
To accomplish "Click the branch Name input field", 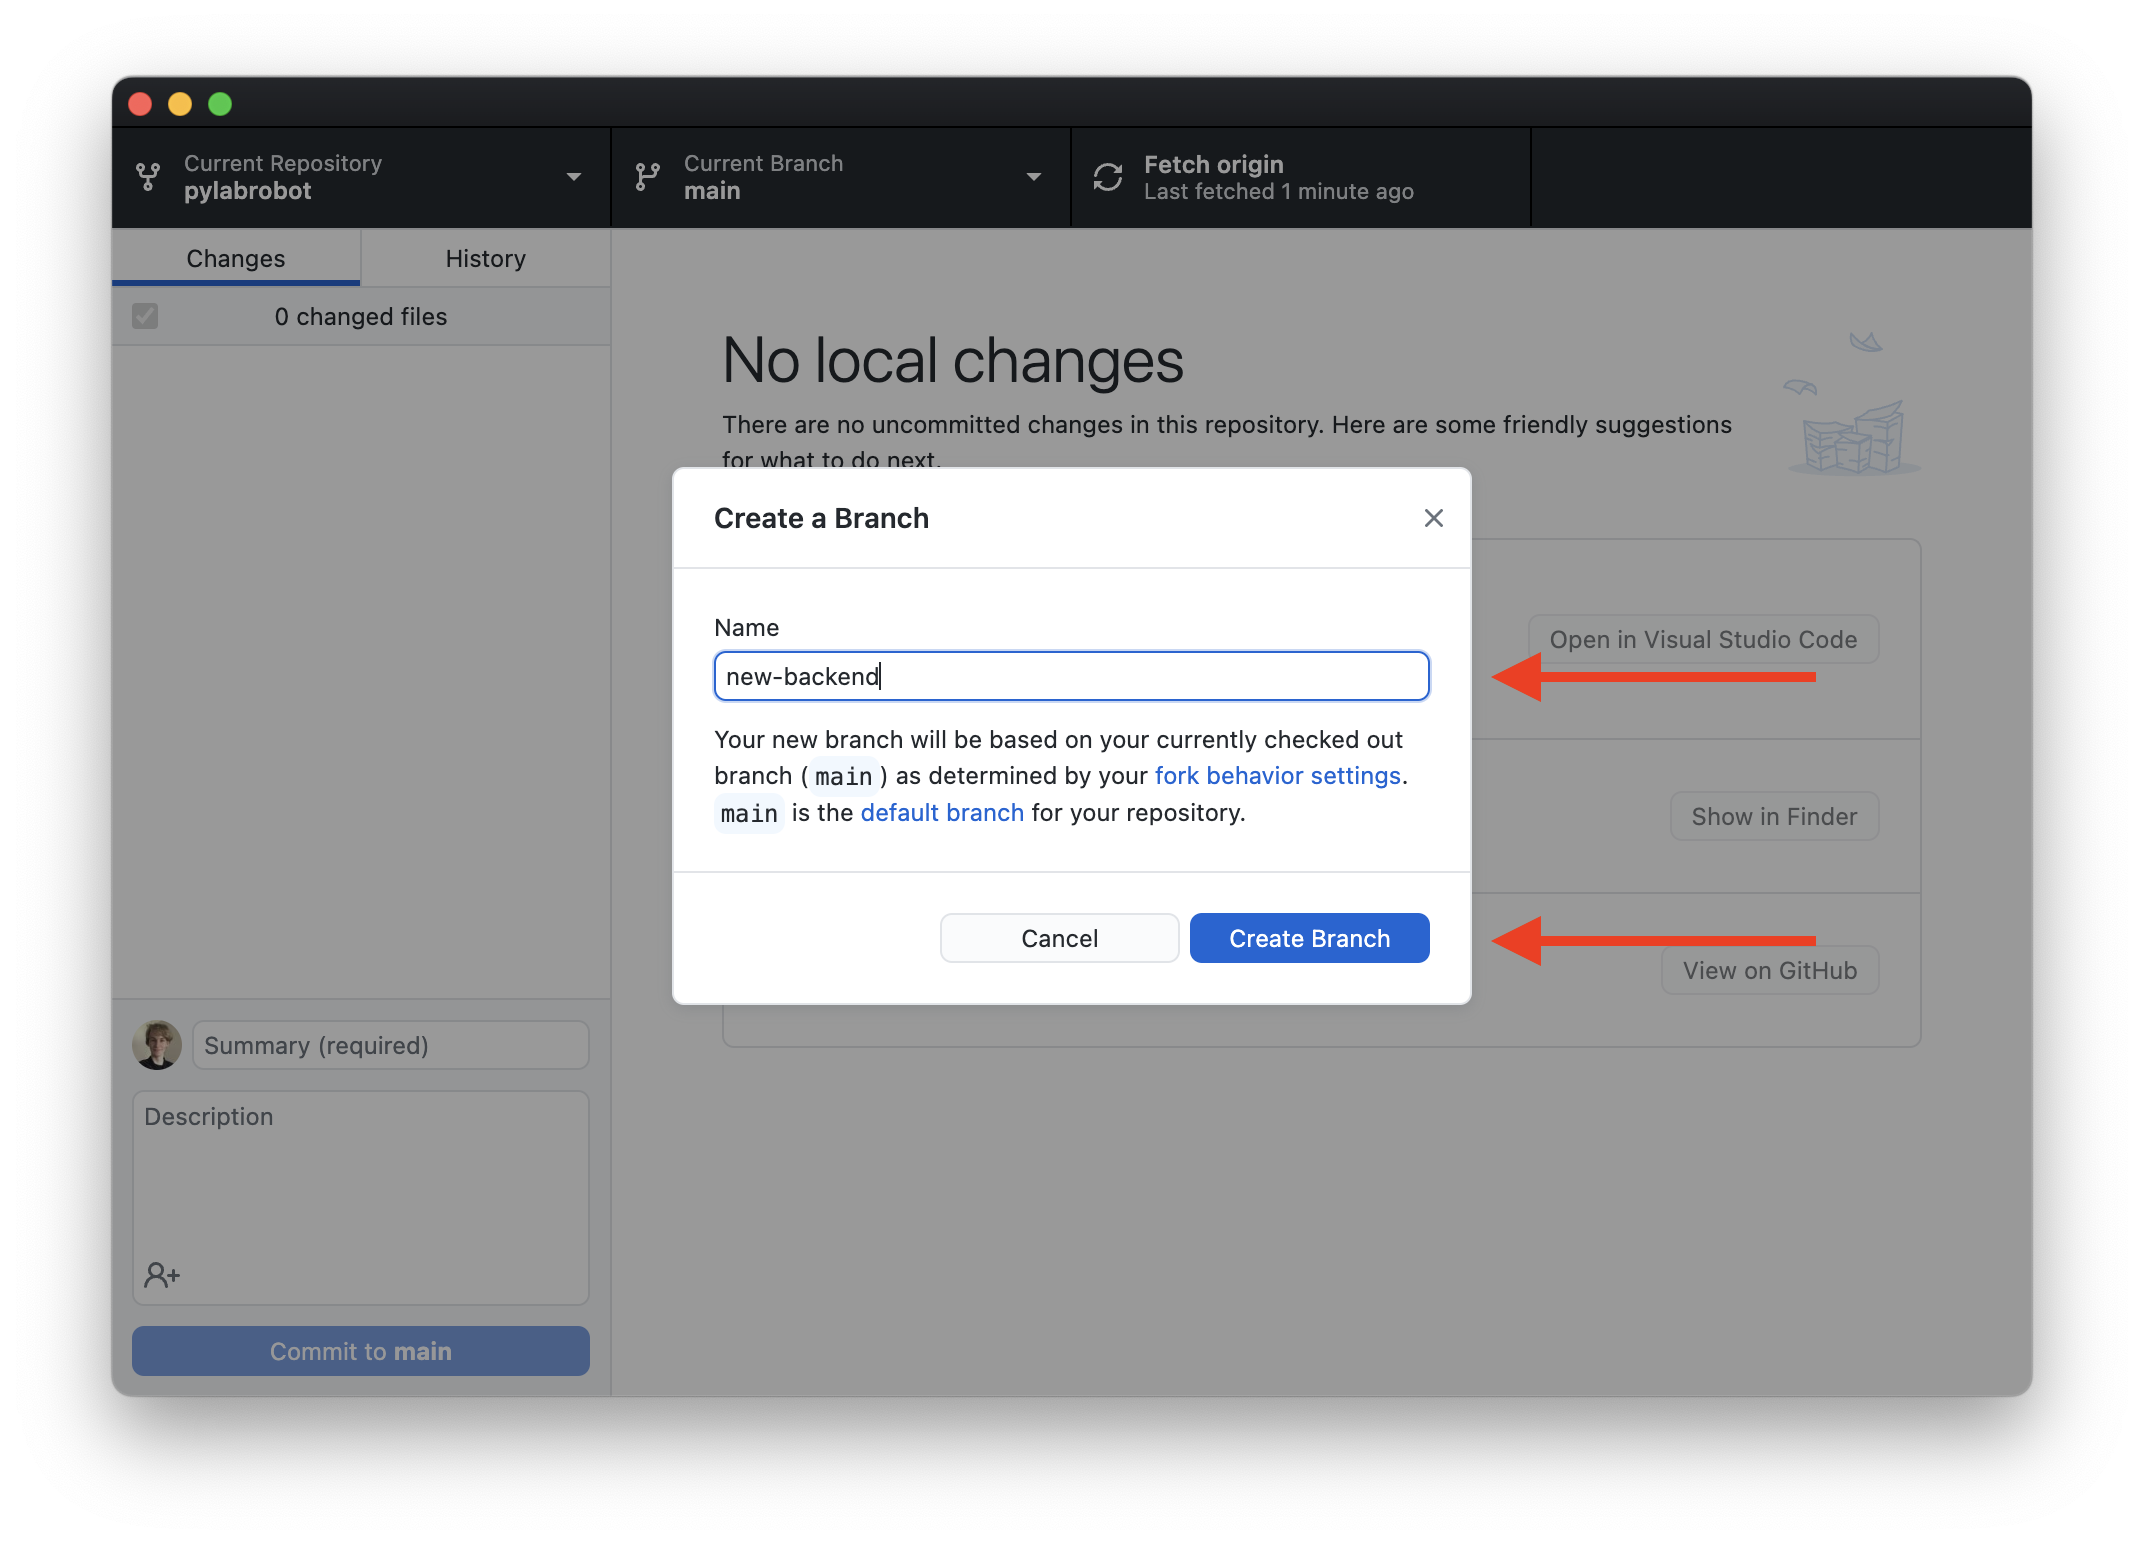I will click(1071, 676).
